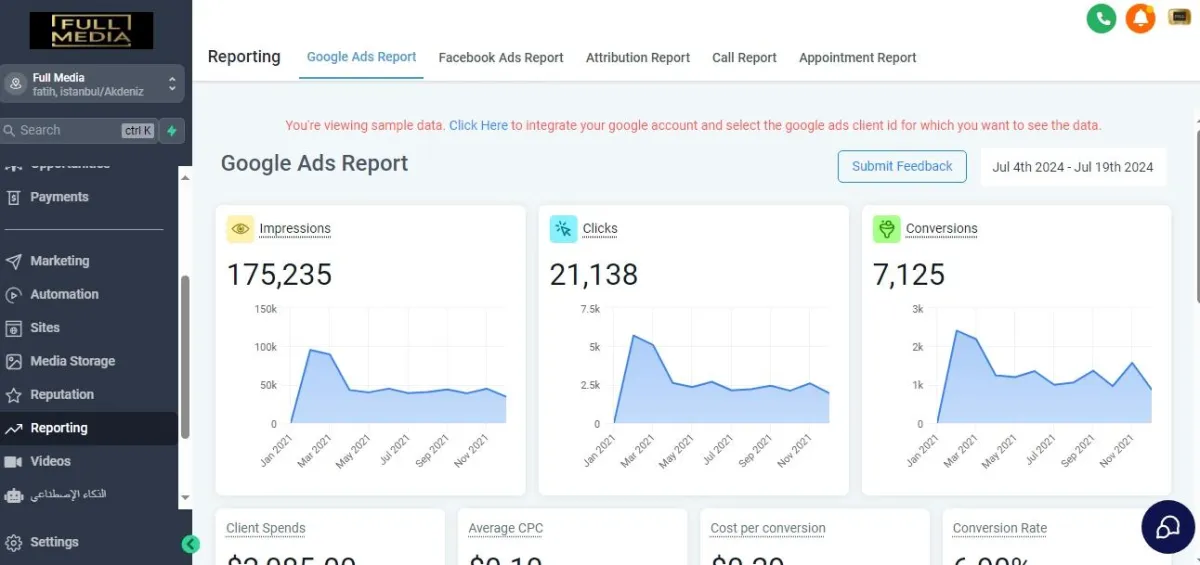Click the Conversions card label
The height and width of the screenshot is (565, 1200).
coord(942,228)
